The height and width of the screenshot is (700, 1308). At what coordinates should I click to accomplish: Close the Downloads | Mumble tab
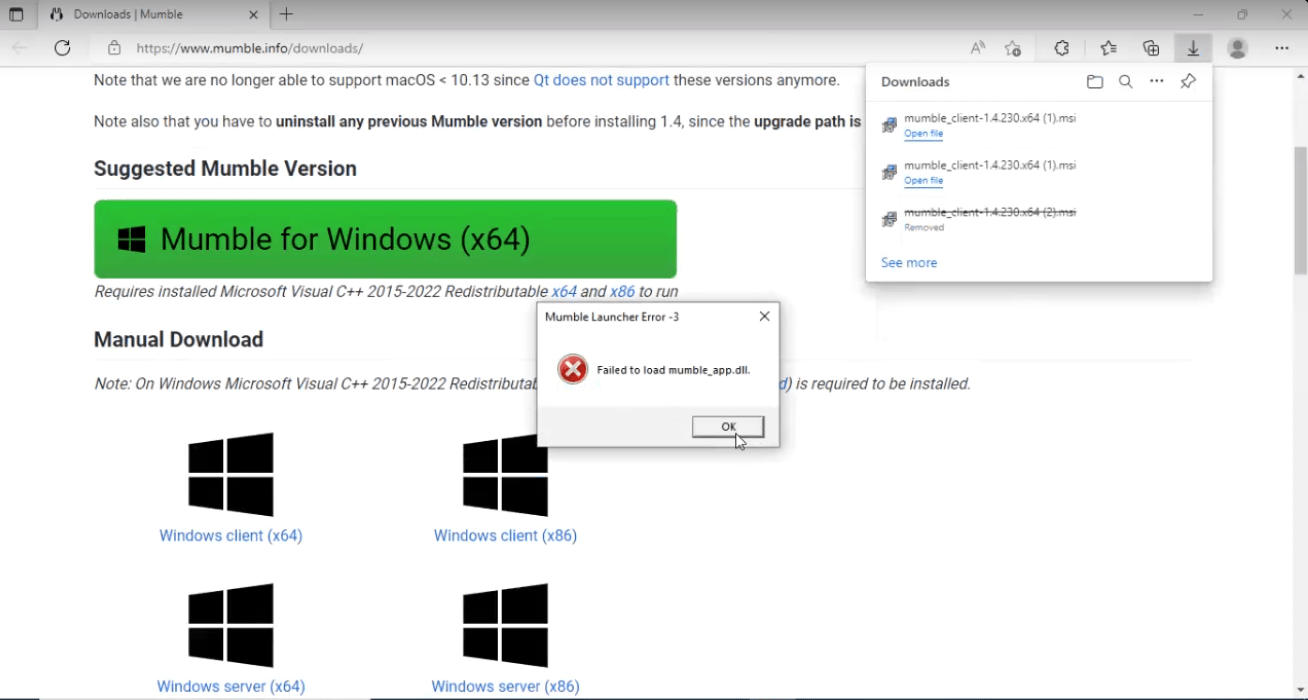tap(253, 15)
